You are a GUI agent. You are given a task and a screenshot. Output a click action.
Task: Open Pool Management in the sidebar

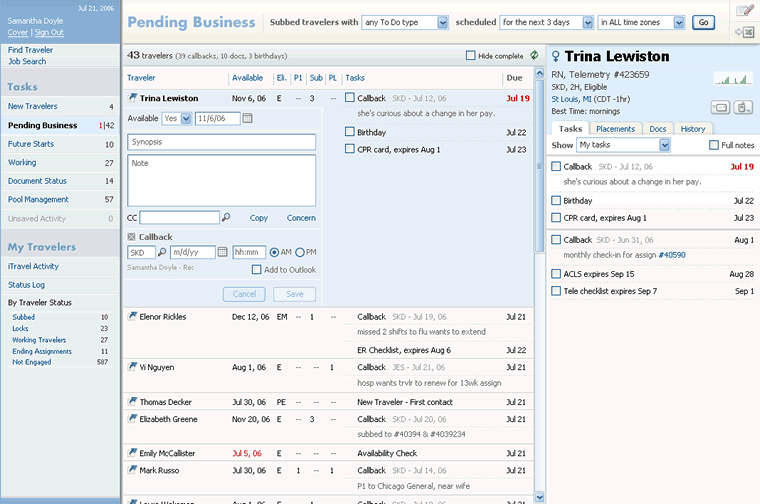tap(60, 199)
